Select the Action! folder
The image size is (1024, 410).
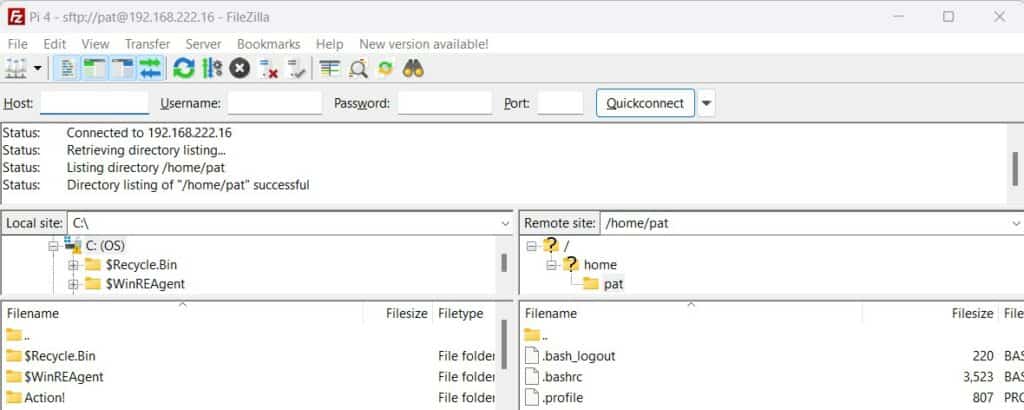click(44, 398)
